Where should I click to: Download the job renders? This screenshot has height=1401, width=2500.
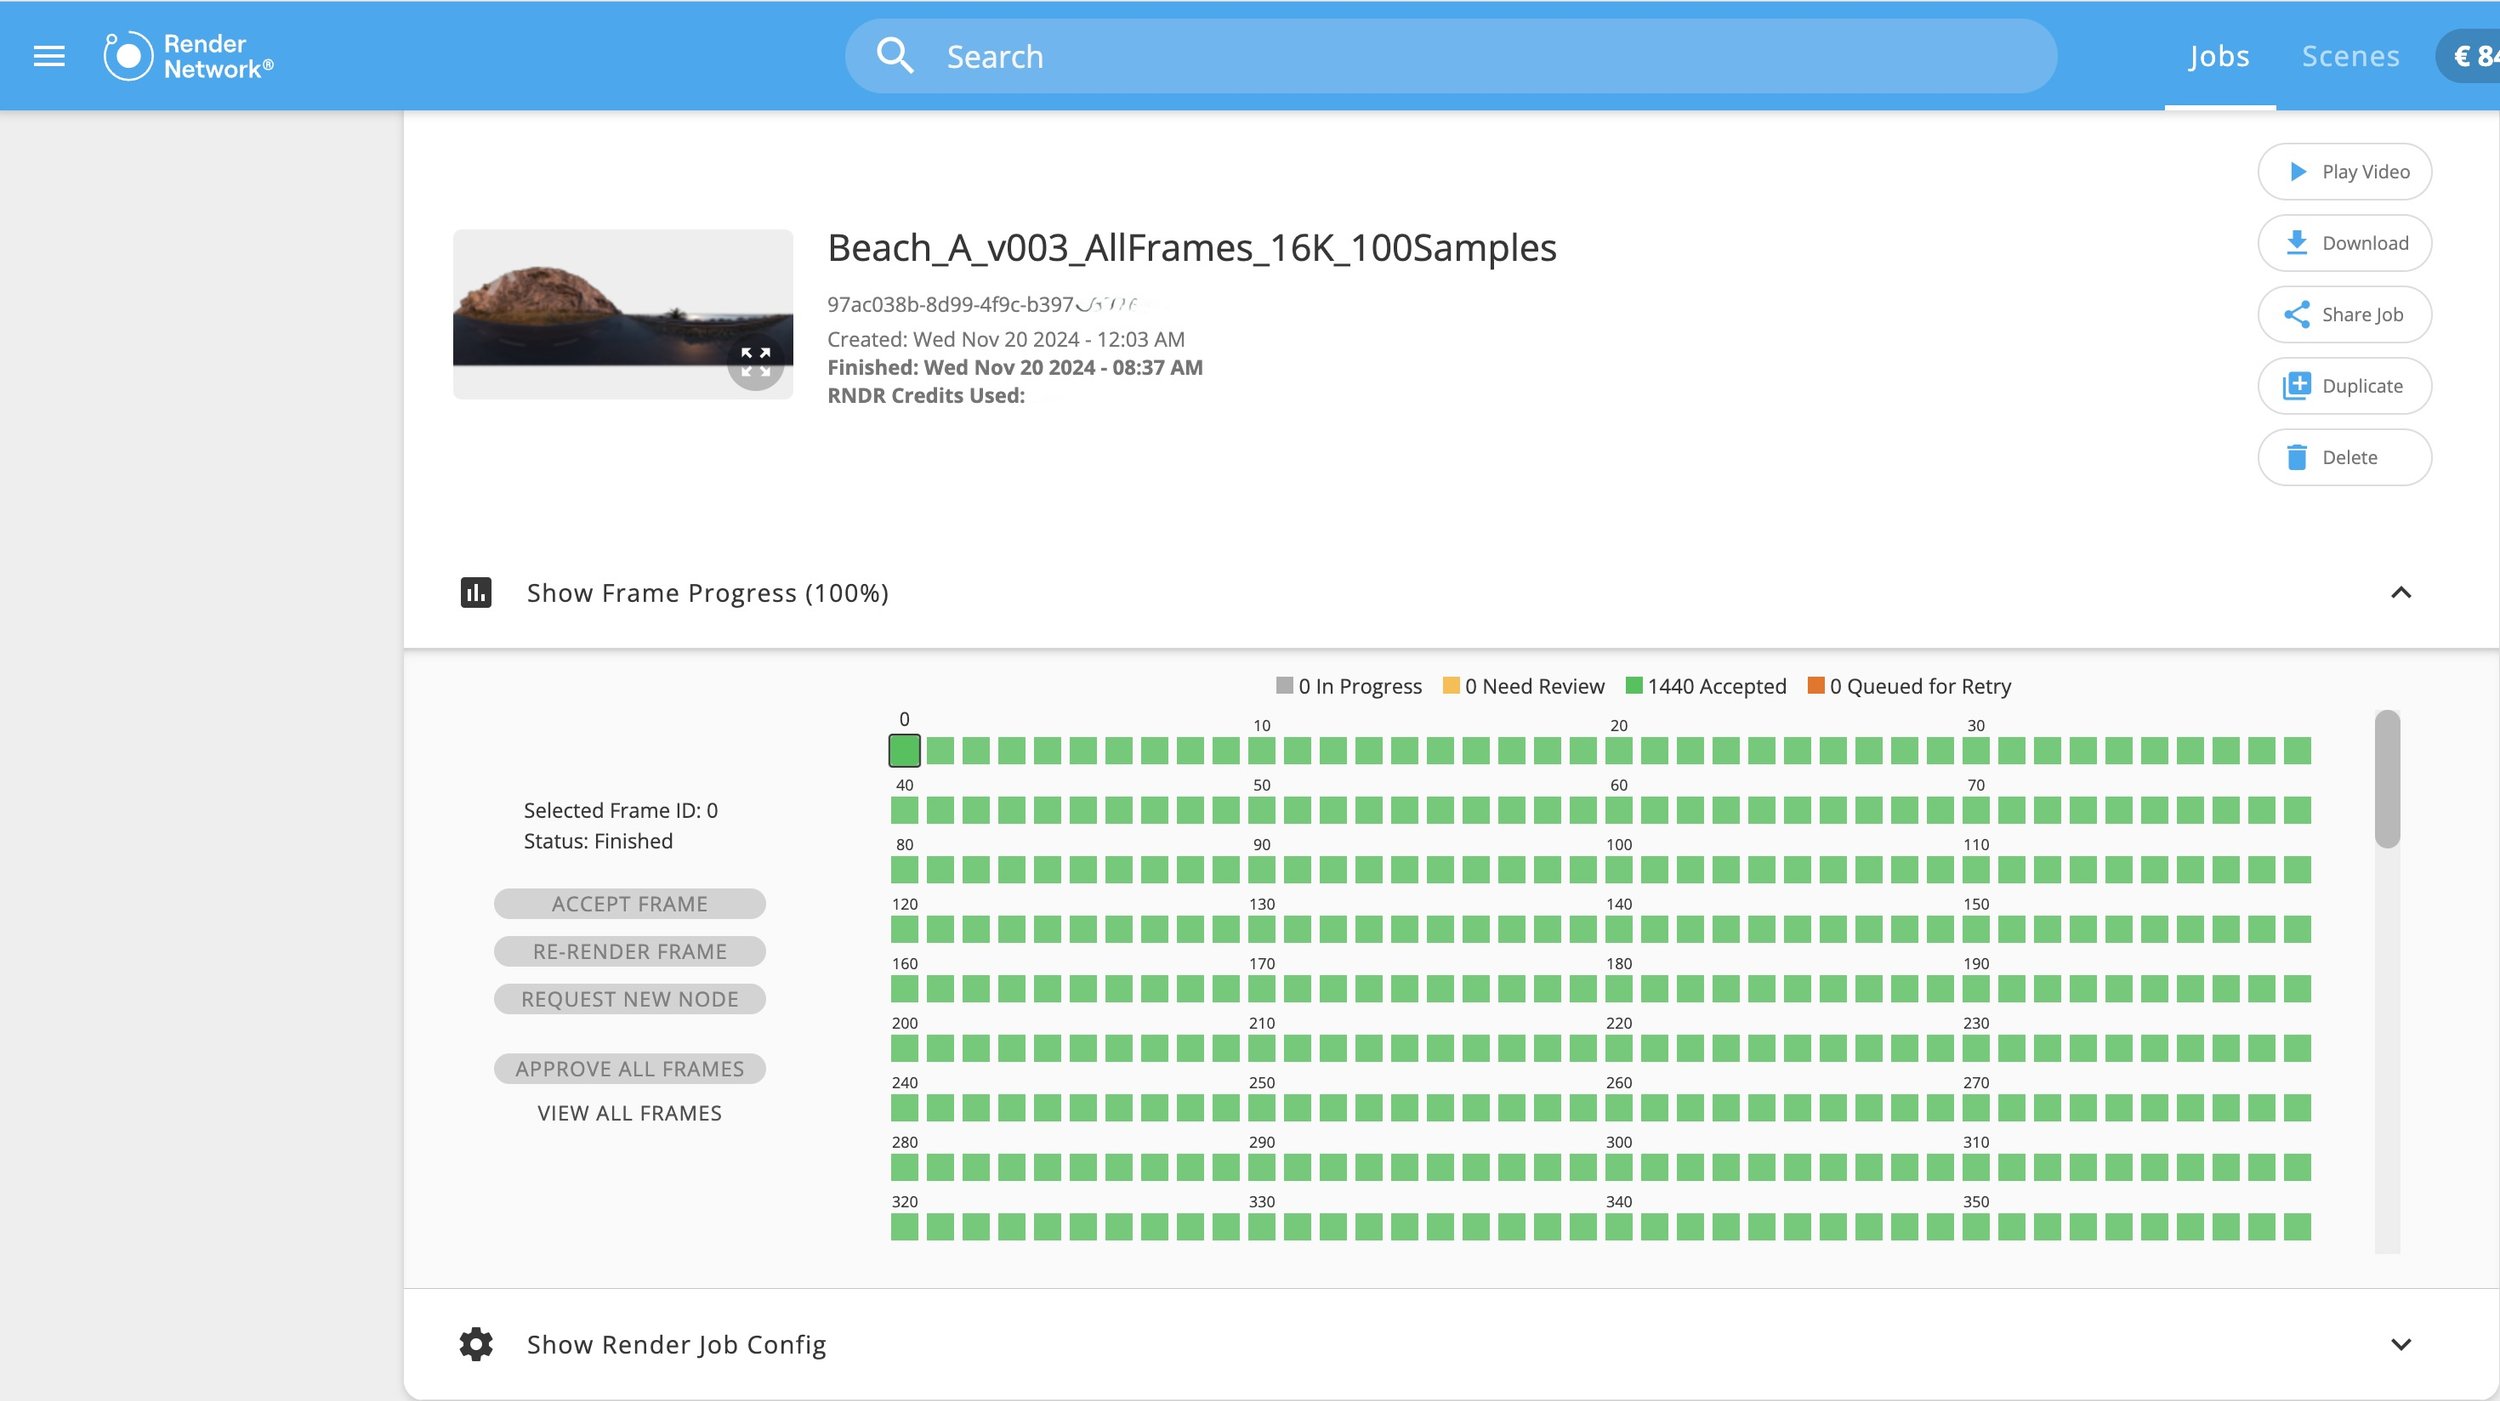coord(2343,243)
